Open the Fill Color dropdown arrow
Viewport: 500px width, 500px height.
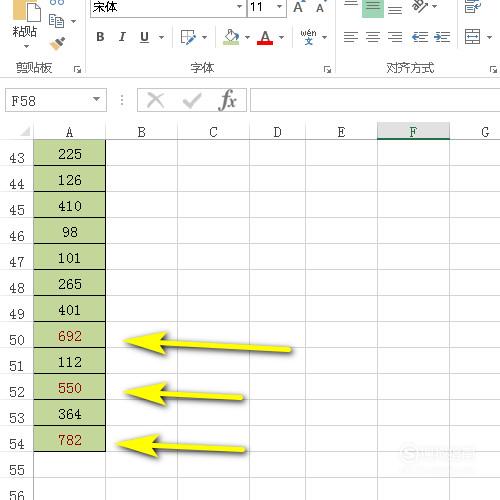coord(247,37)
